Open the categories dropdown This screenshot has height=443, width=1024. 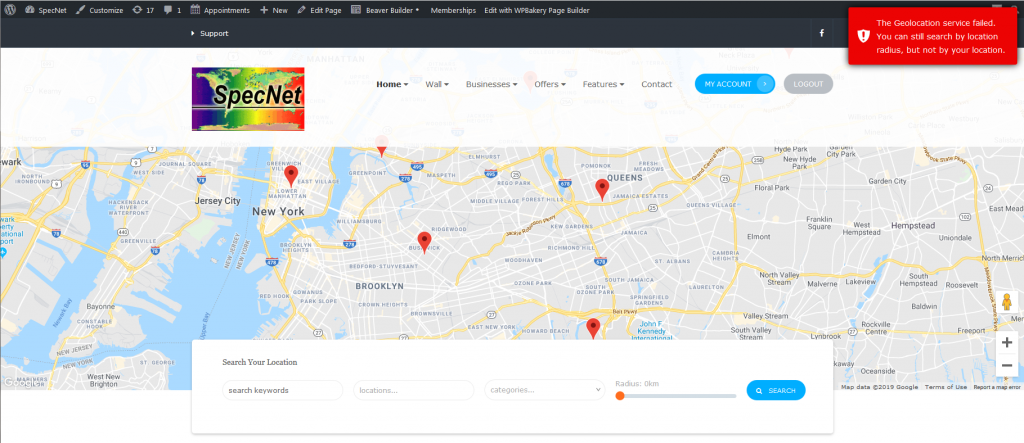coord(545,390)
